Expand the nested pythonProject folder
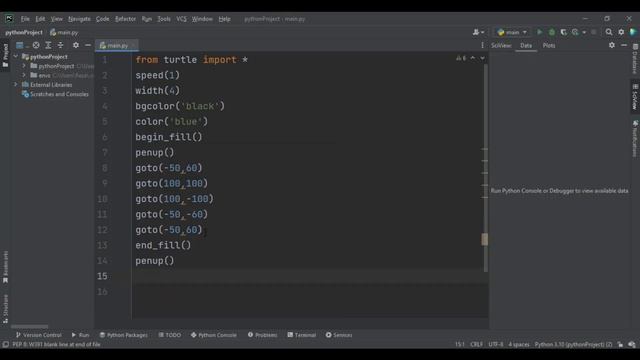 [x=24, y=66]
